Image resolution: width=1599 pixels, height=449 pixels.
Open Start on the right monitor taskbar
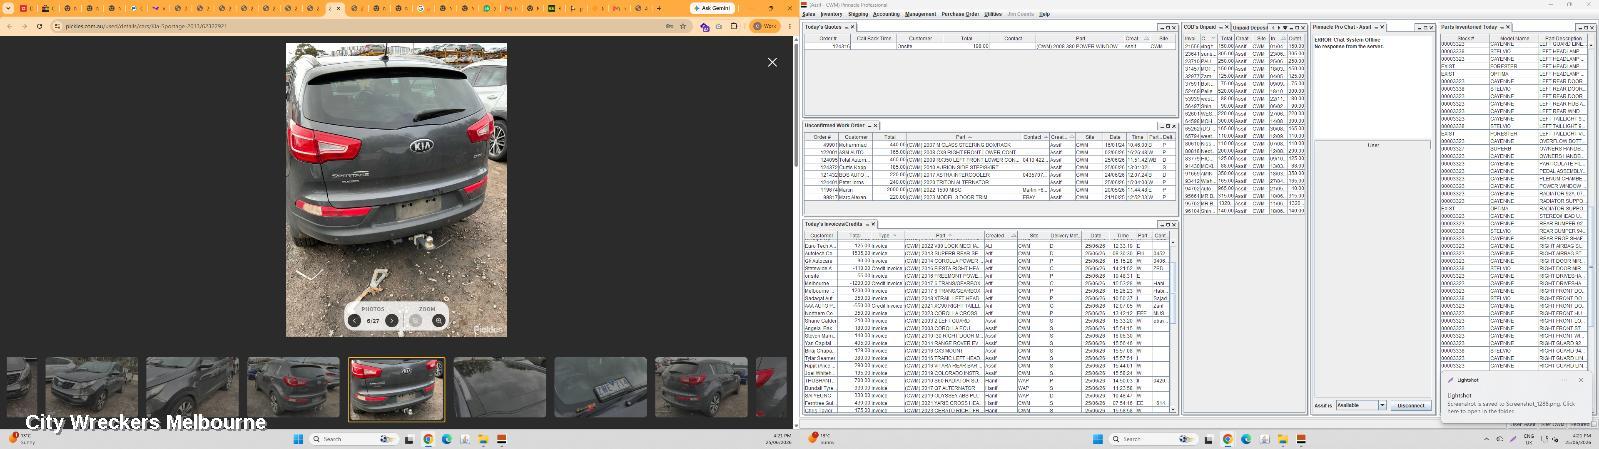point(1097,439)
